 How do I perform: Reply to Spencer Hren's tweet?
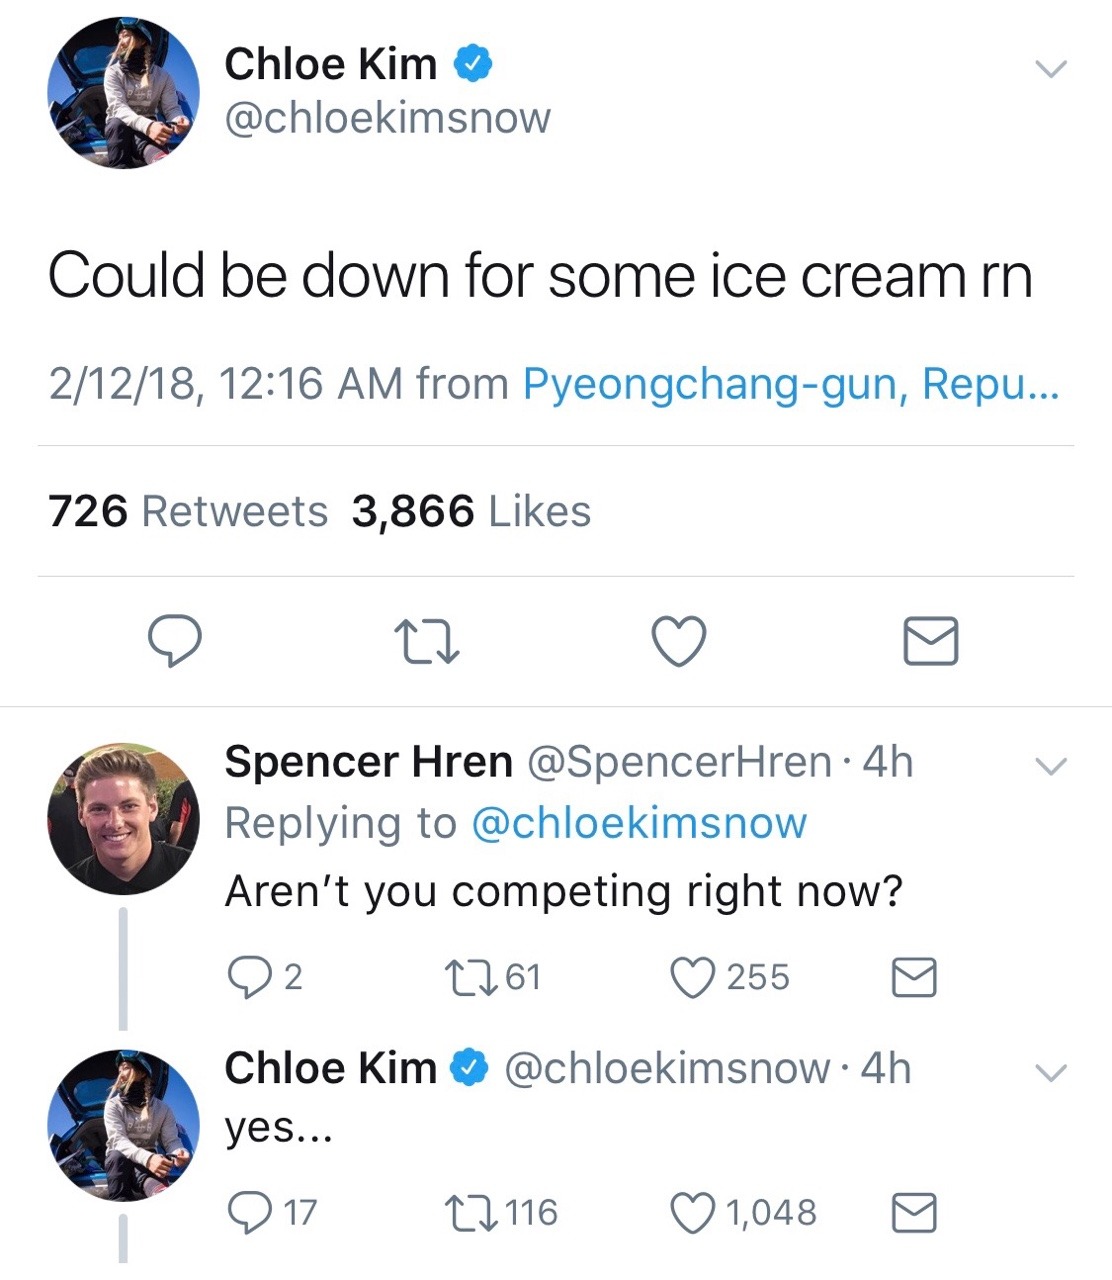coord(245,977)
